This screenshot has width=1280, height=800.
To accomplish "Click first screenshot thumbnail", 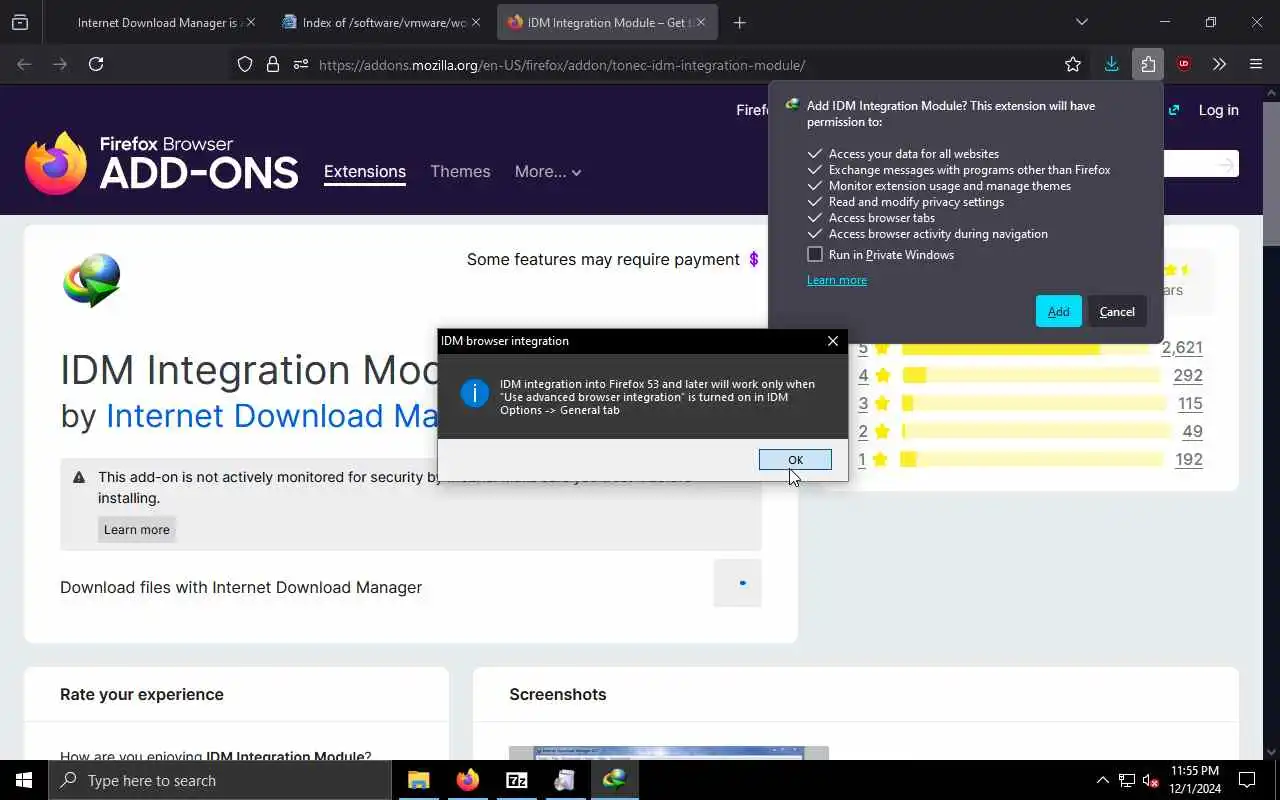I will pos(668,753).
